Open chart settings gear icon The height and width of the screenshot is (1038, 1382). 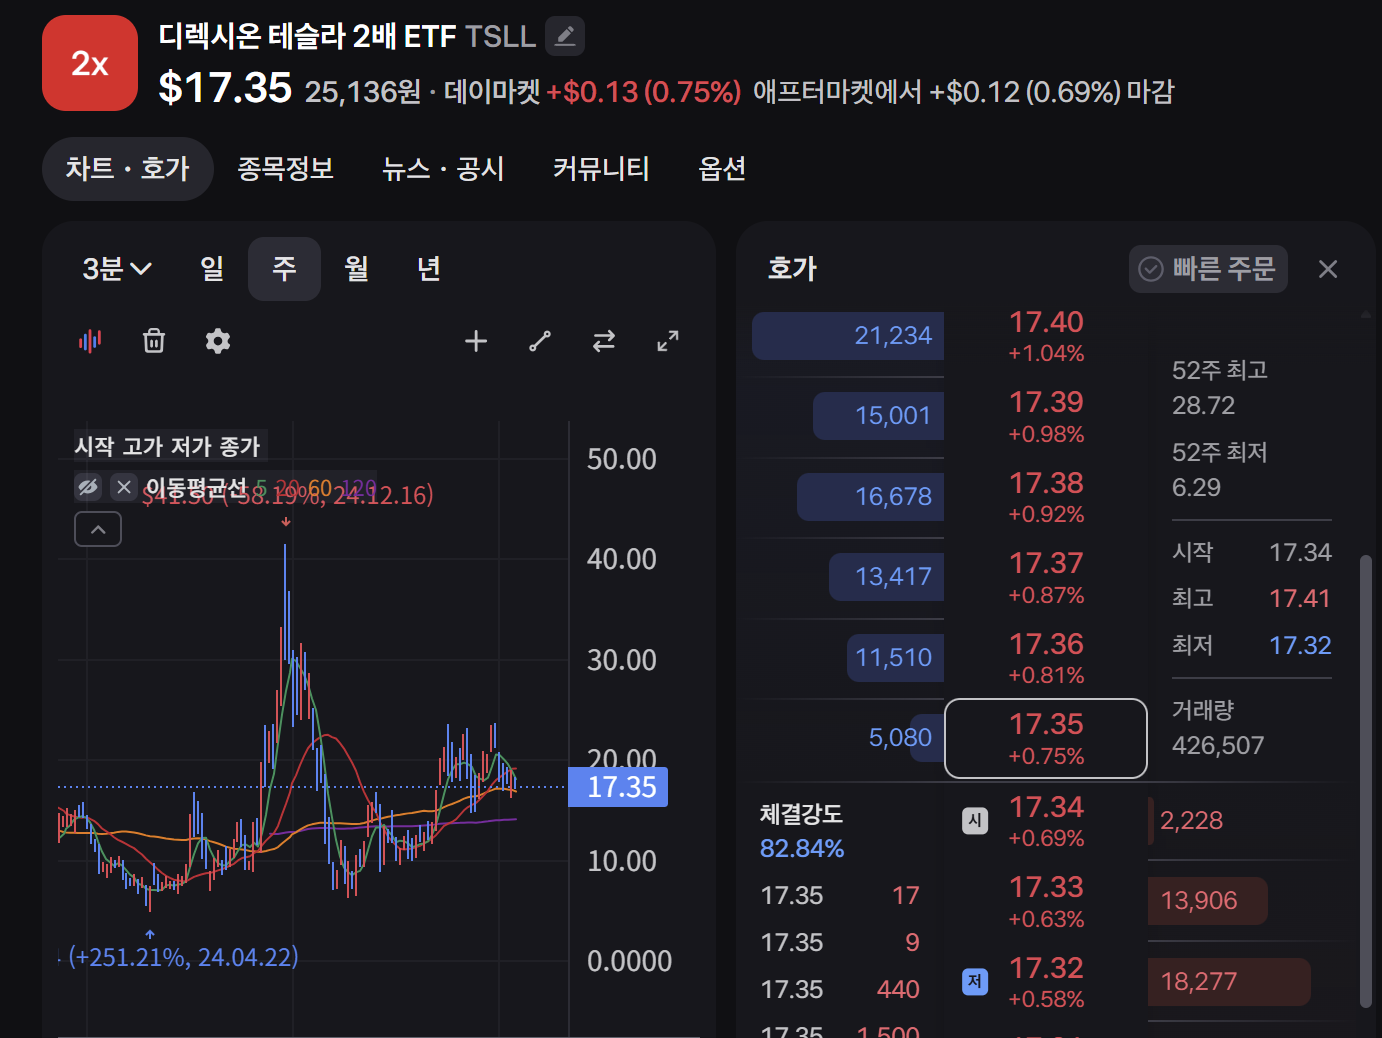pos(218,341)
